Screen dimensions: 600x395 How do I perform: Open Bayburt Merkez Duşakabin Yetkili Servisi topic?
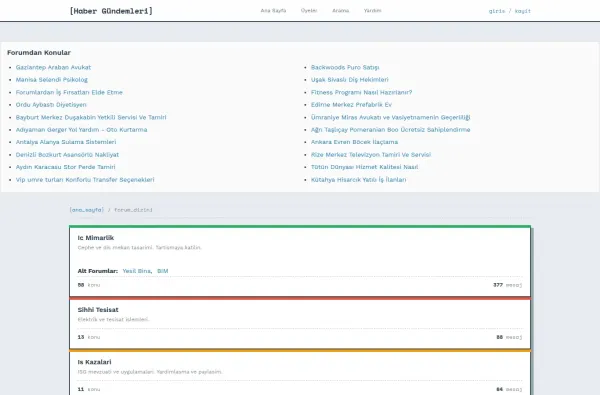(x=91, y=117)
